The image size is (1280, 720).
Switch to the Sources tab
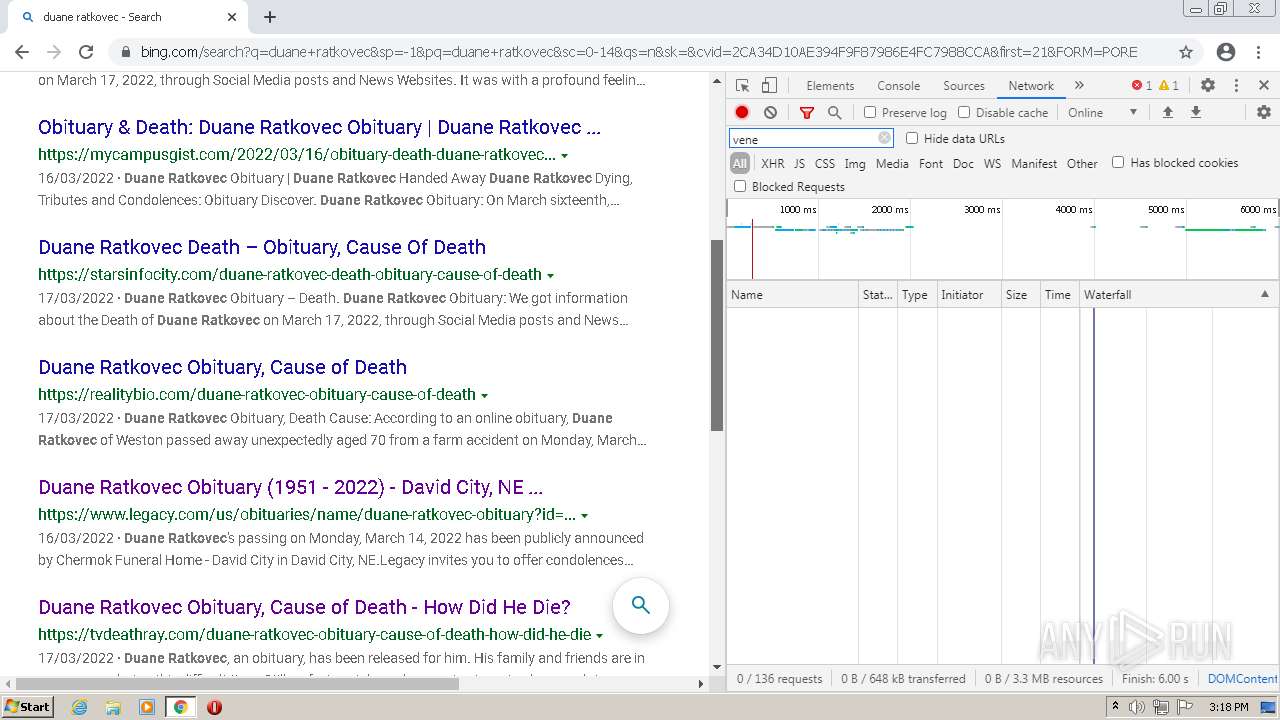pos(964,86)
